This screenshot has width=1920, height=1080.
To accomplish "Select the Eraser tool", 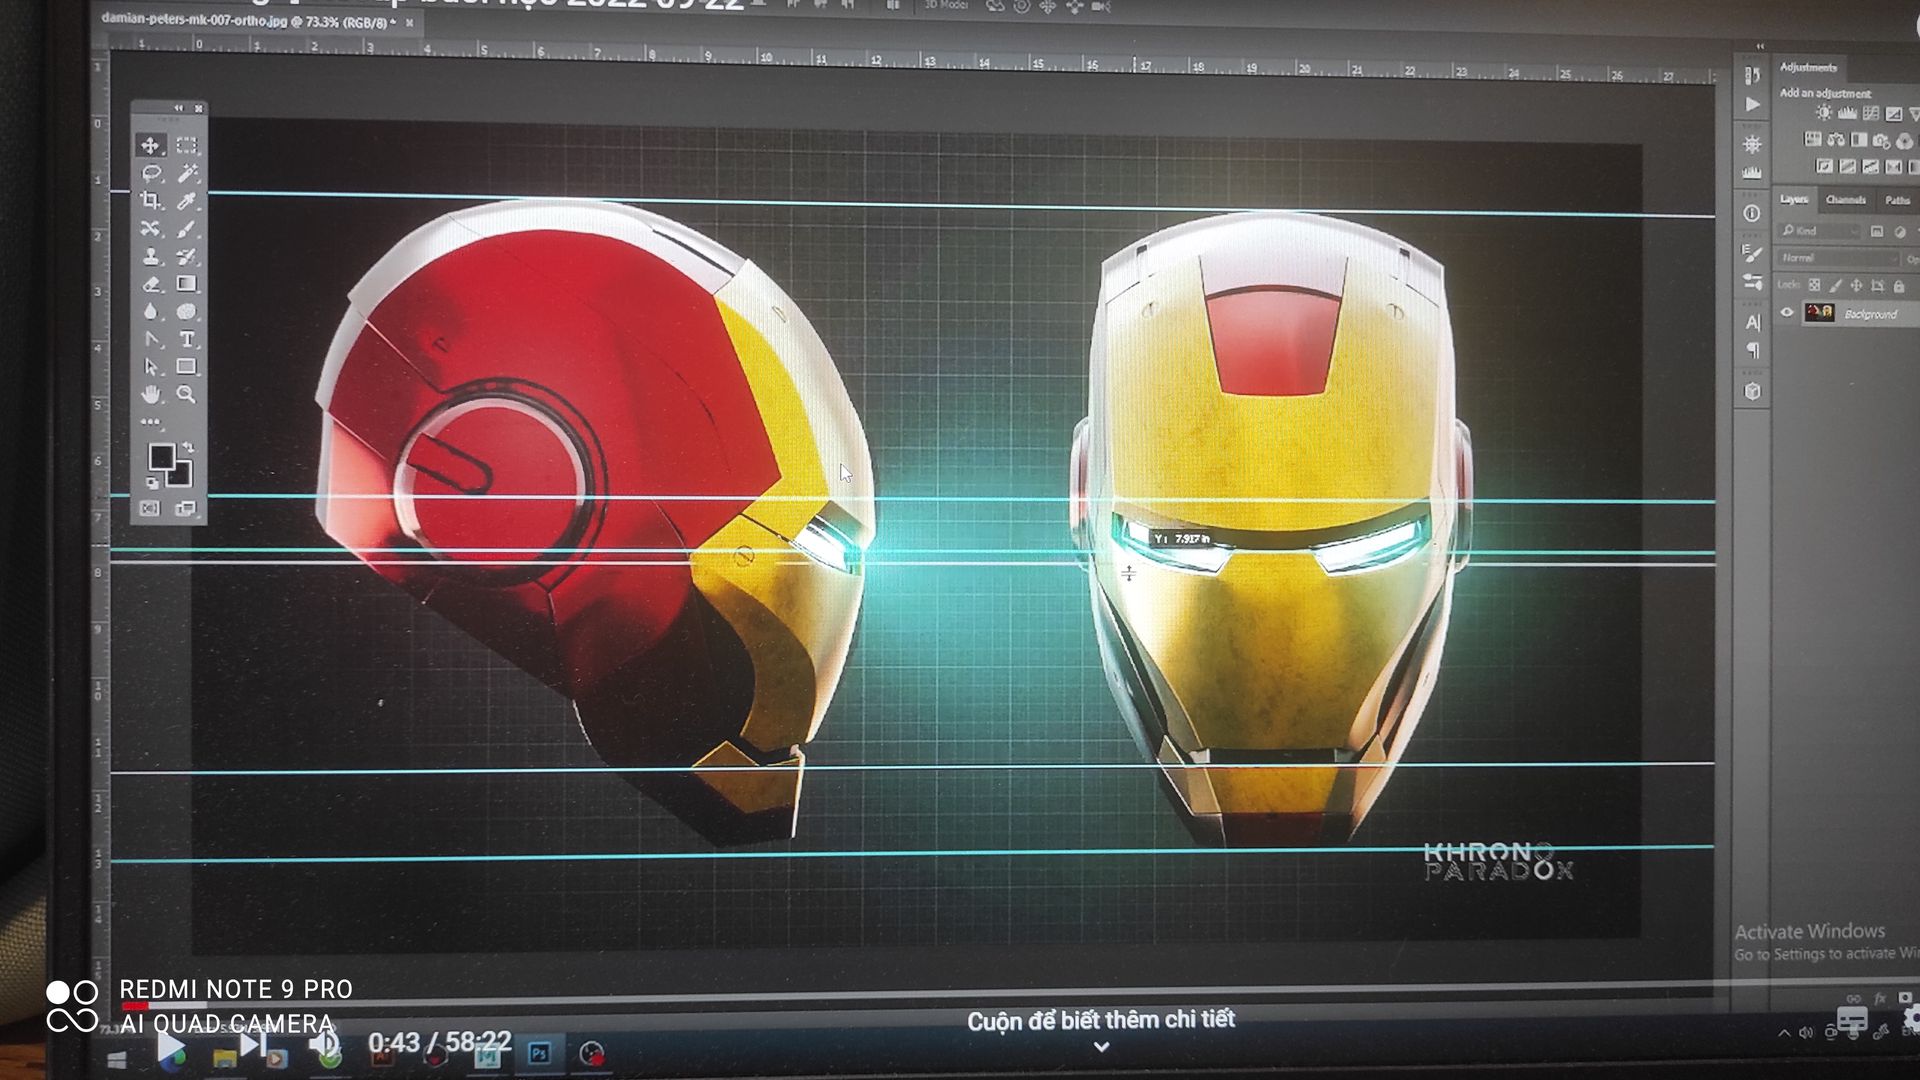I will tap(150, 285).
